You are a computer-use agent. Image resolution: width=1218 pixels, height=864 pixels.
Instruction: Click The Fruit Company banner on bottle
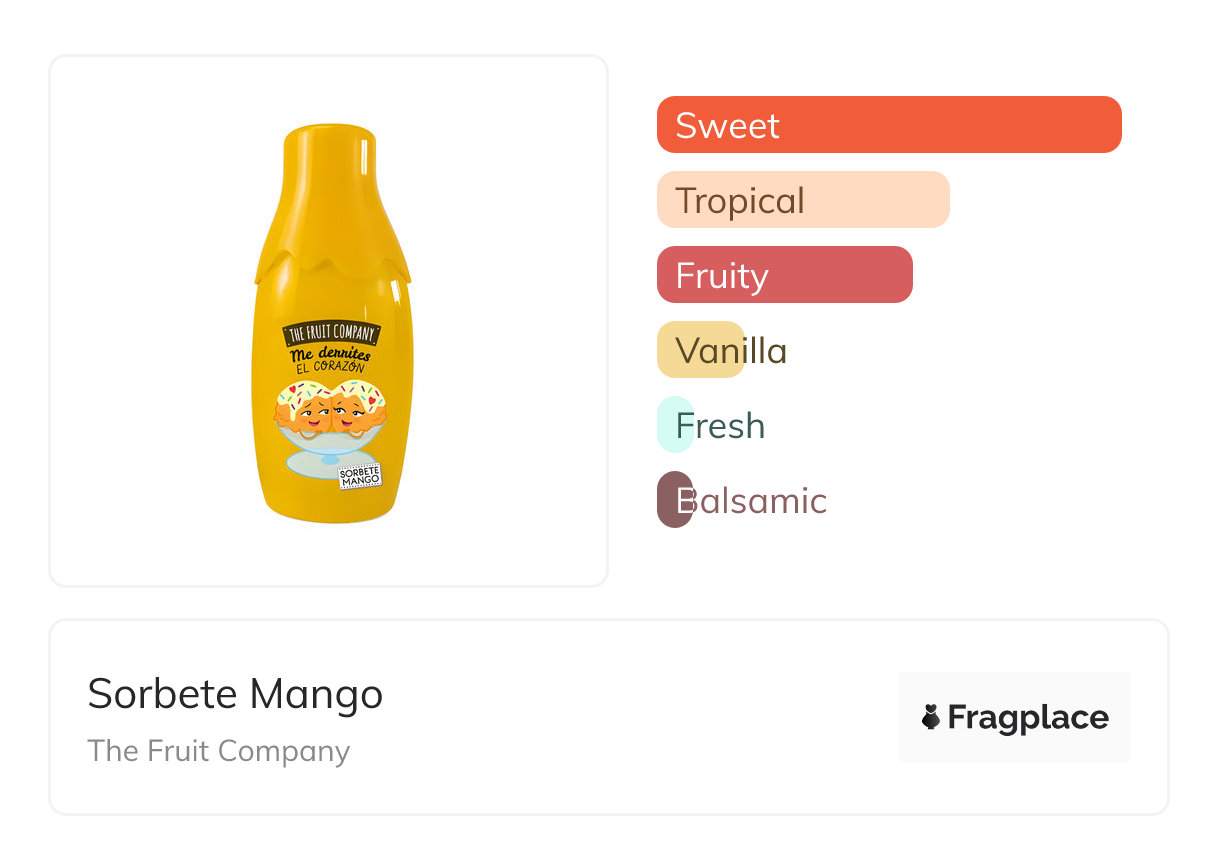pyautogui.click(x=330, y=333)
